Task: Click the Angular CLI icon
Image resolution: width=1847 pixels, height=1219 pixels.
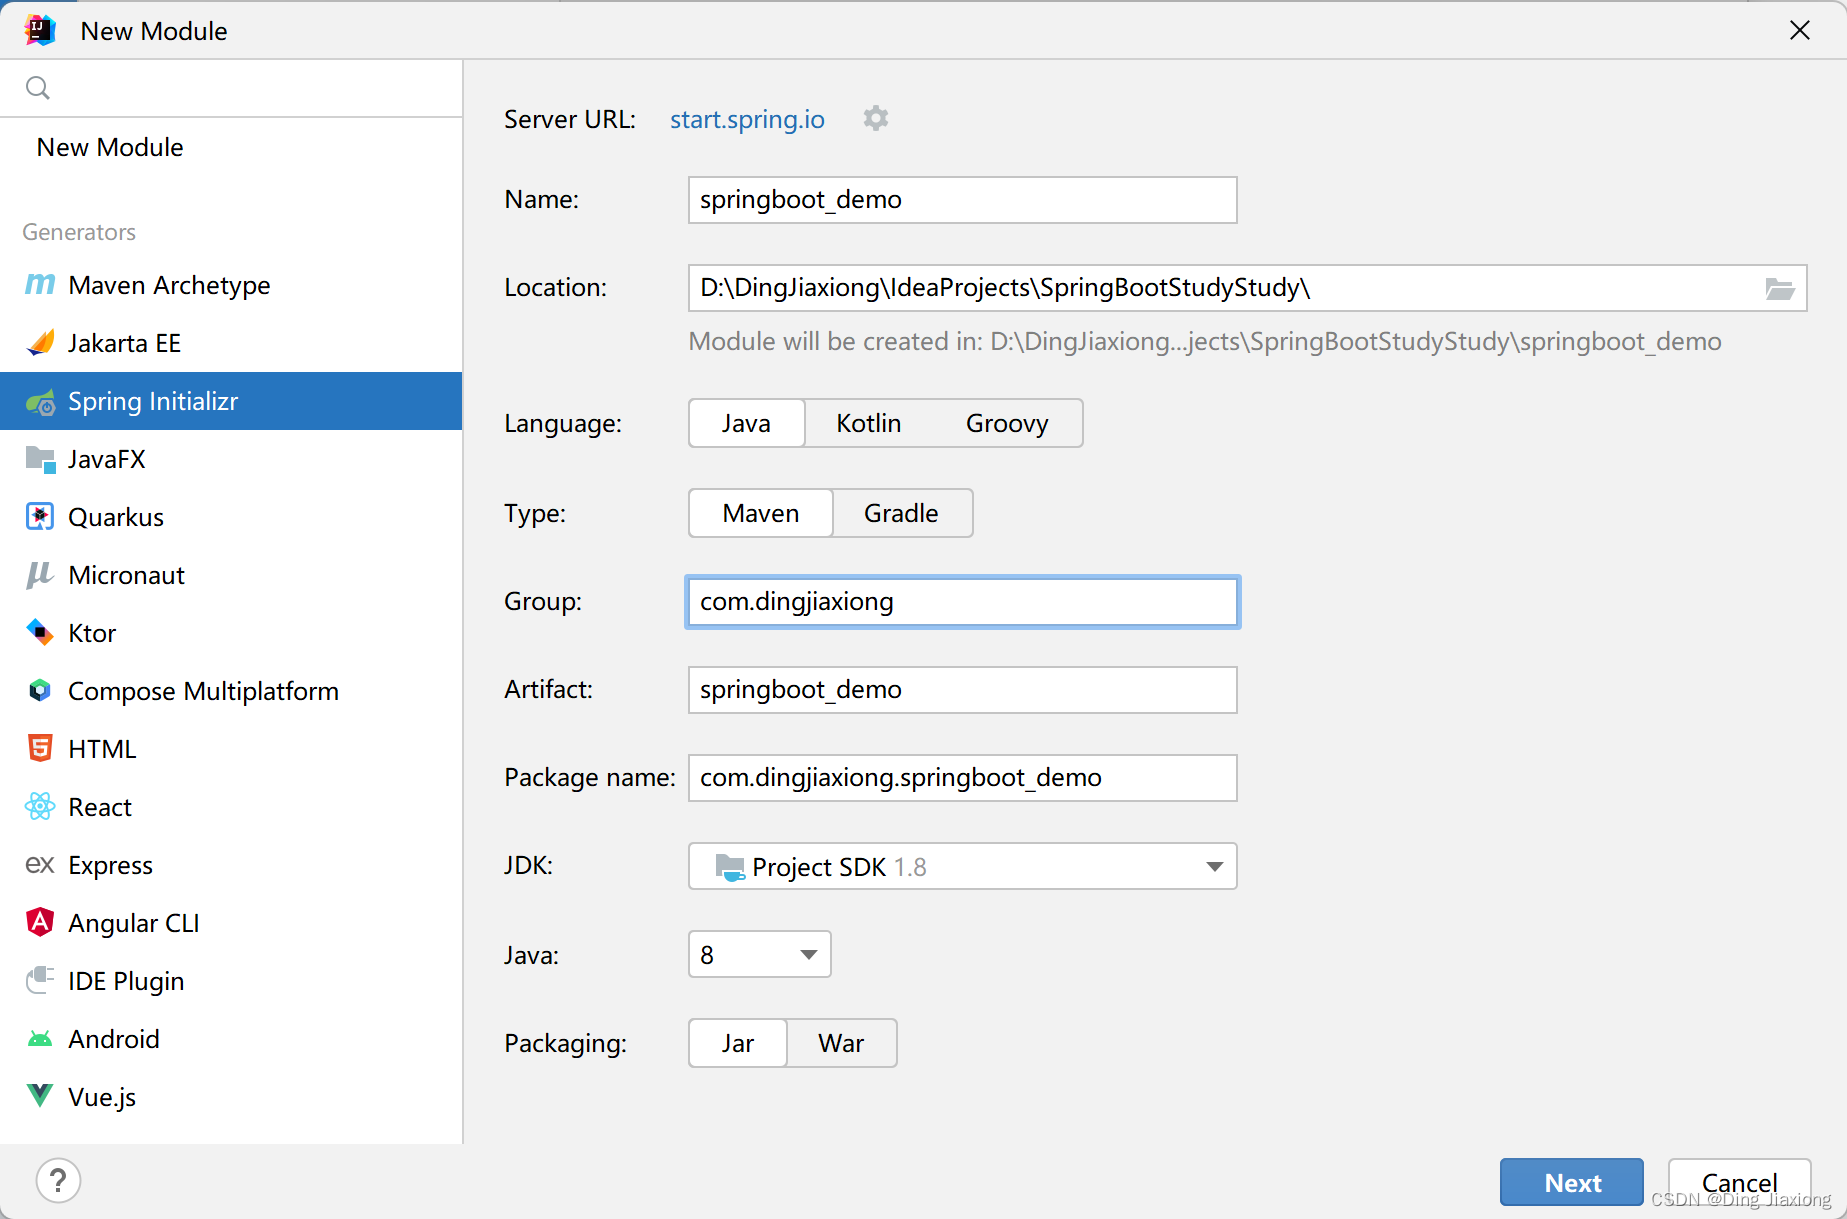Action: (40, 923)
